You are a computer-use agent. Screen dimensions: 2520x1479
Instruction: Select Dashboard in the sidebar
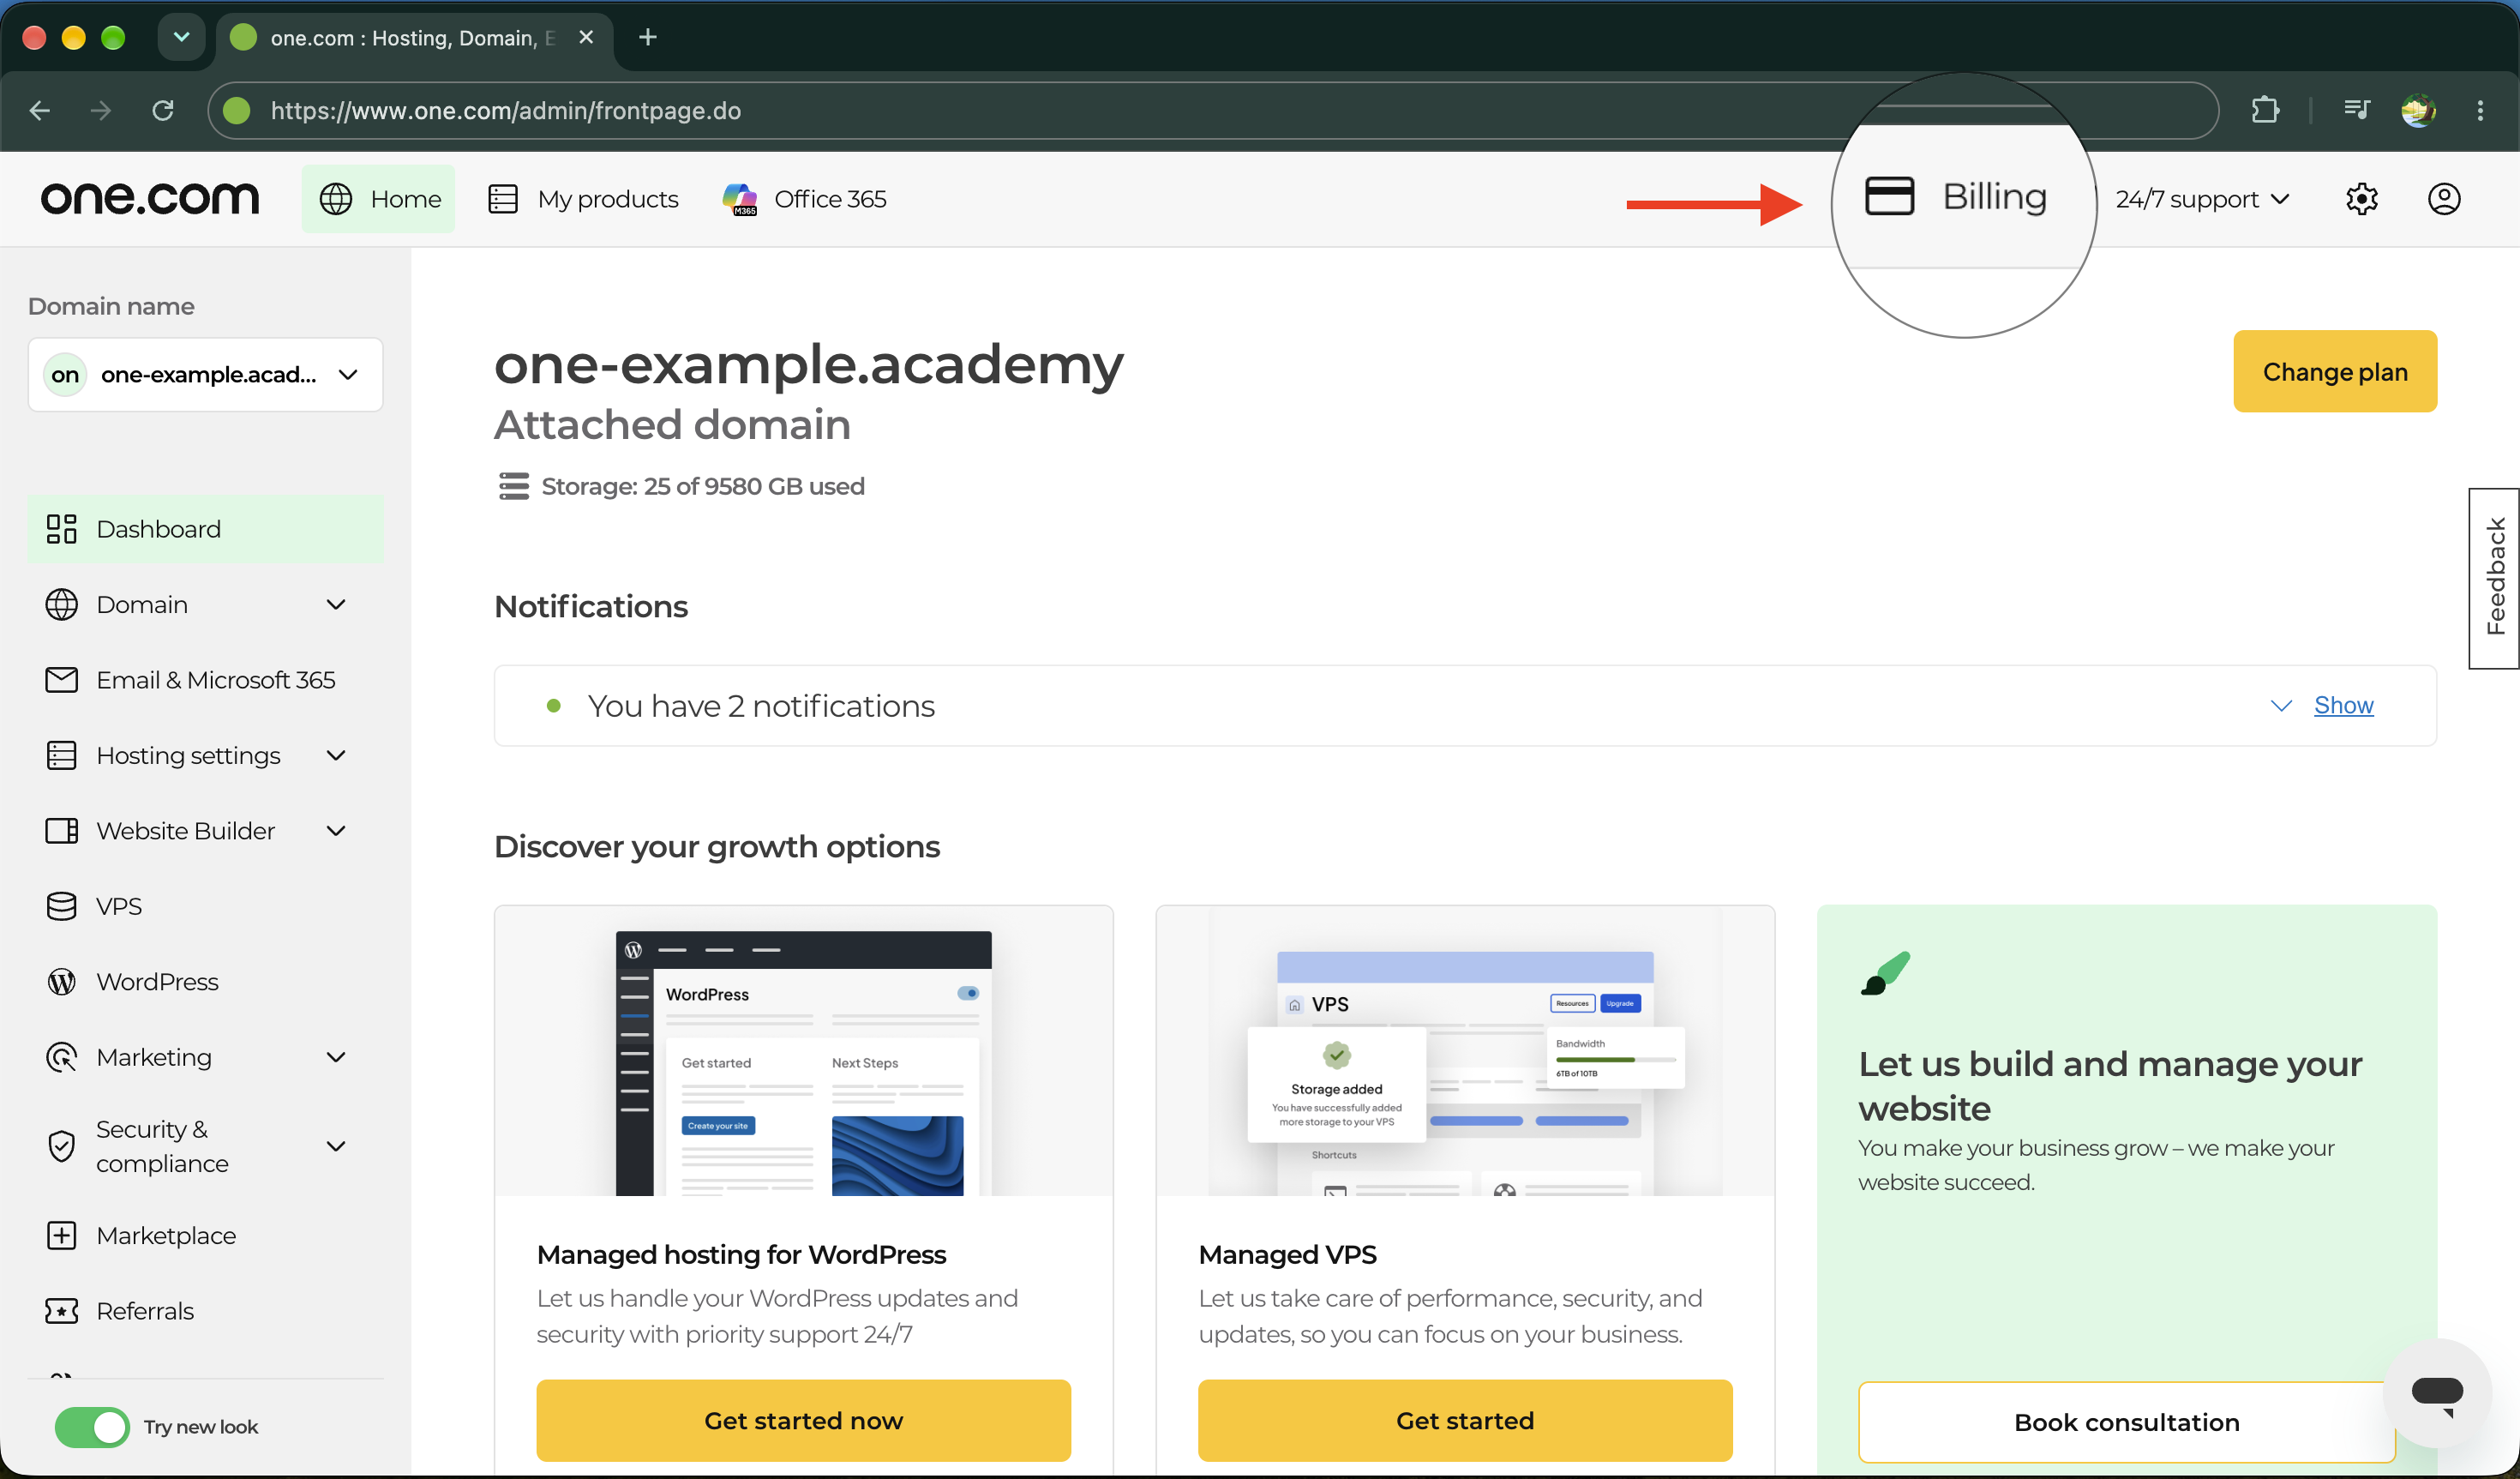click(x=205, y=529)
